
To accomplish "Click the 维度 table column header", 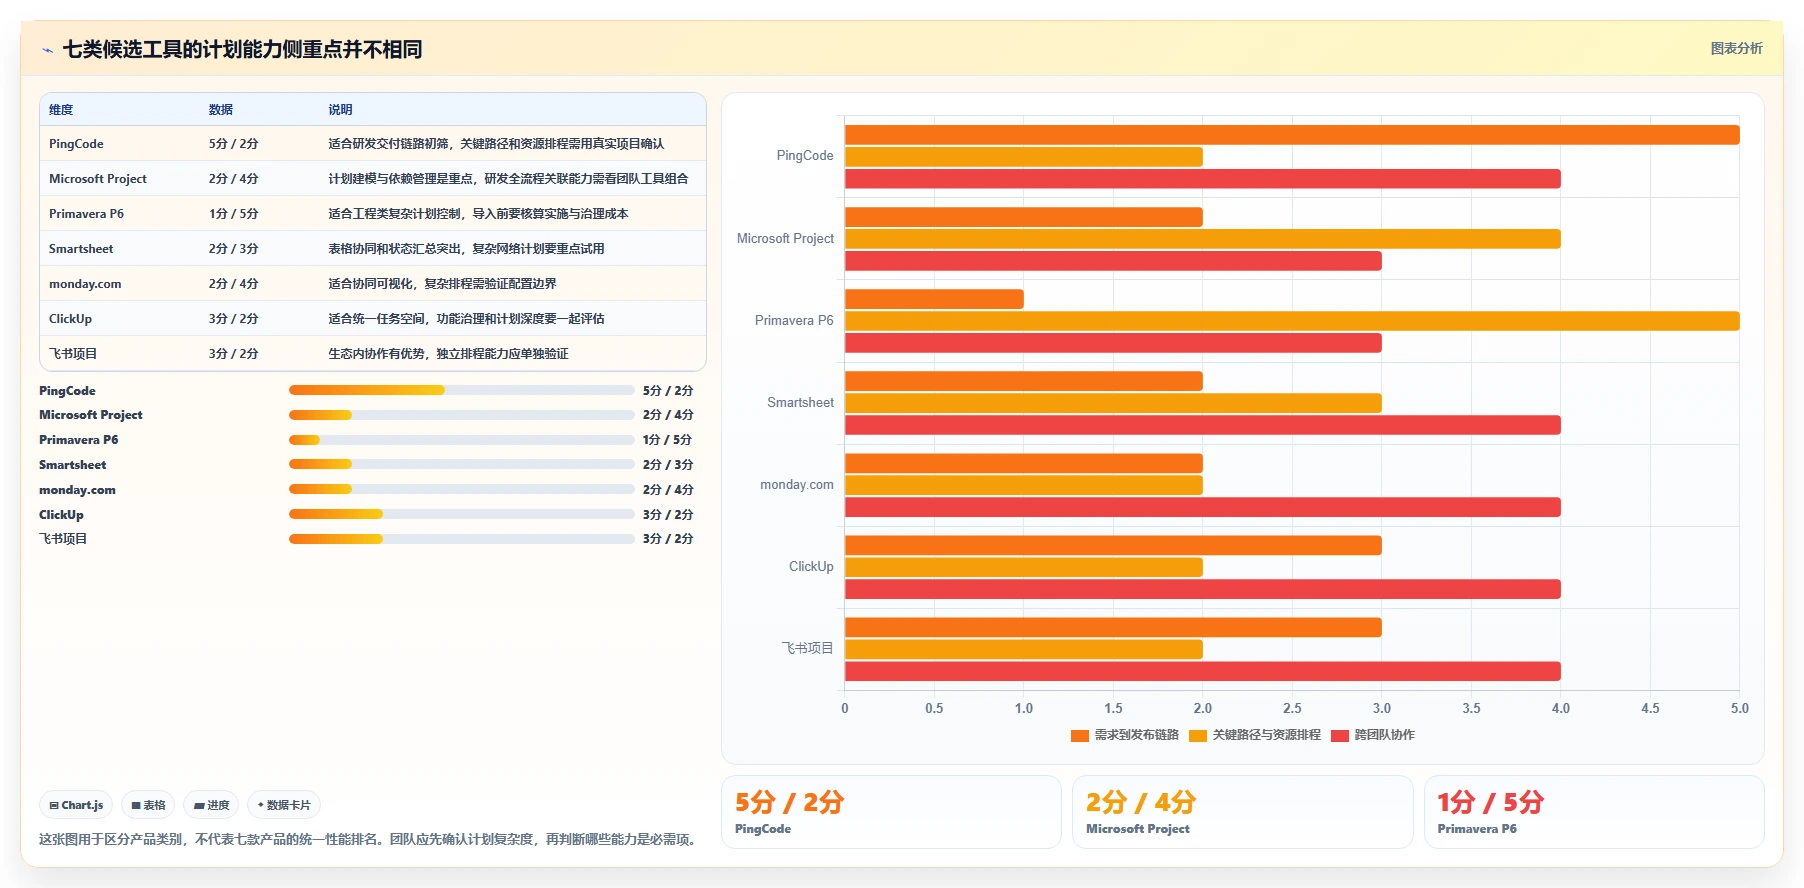I will click(x=61, y=110).
